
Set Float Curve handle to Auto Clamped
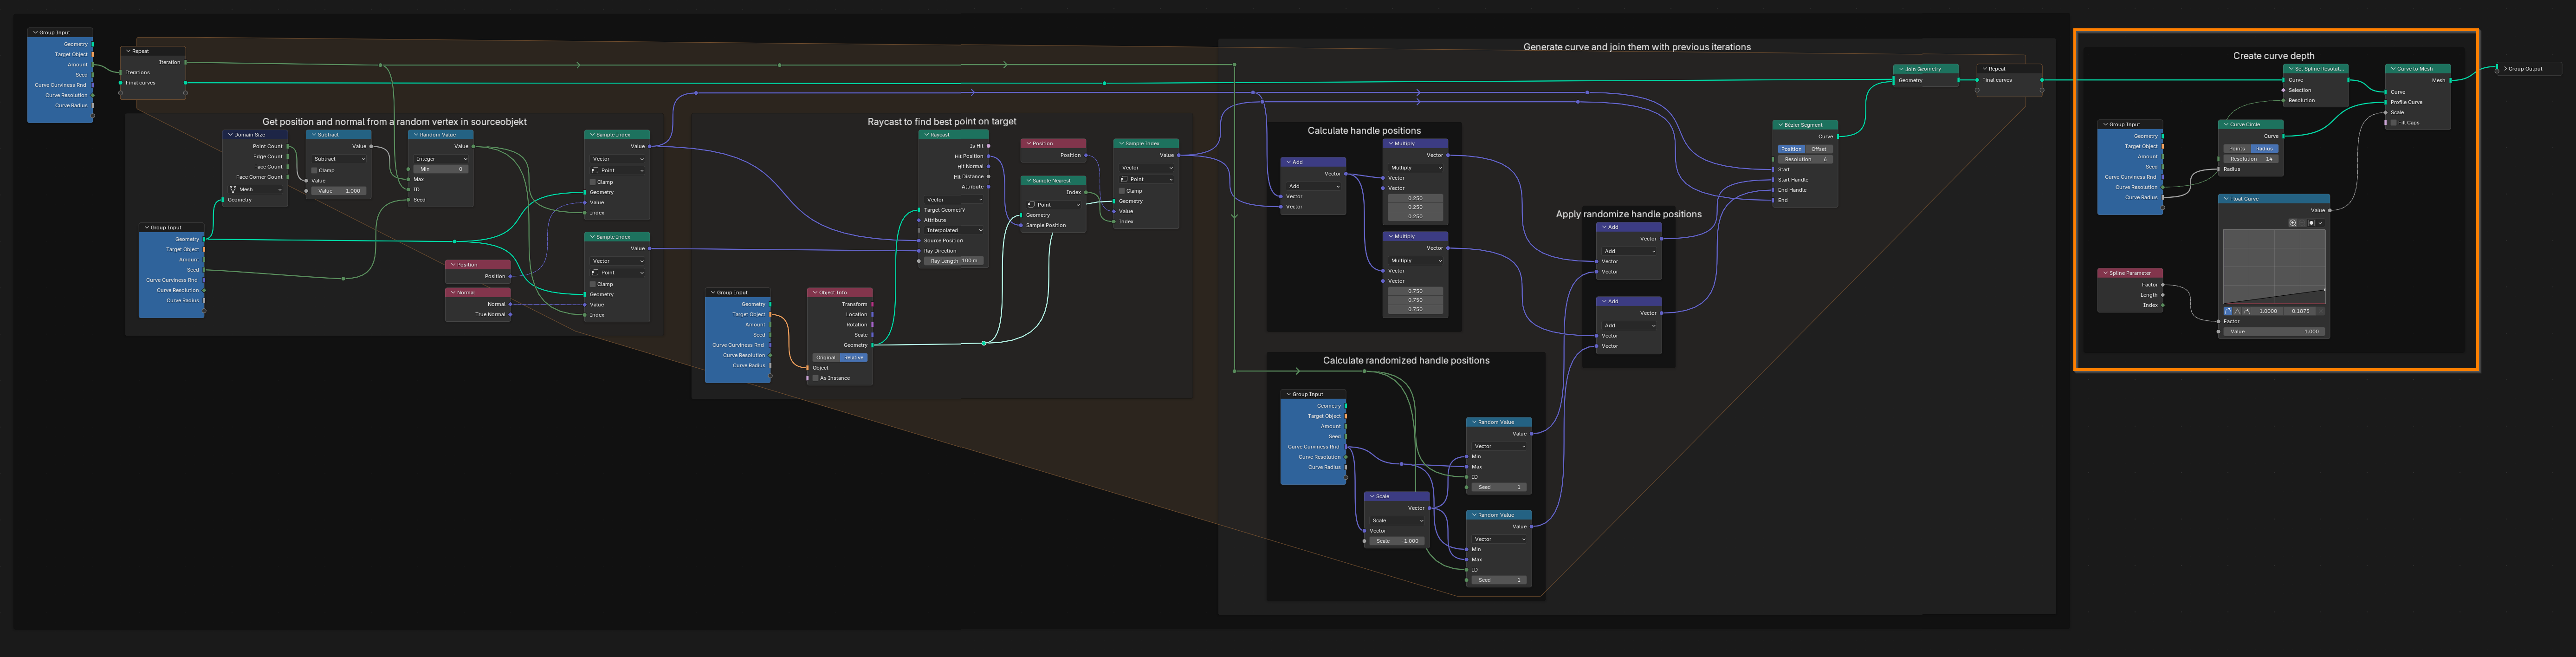[x=2247, y=311]
